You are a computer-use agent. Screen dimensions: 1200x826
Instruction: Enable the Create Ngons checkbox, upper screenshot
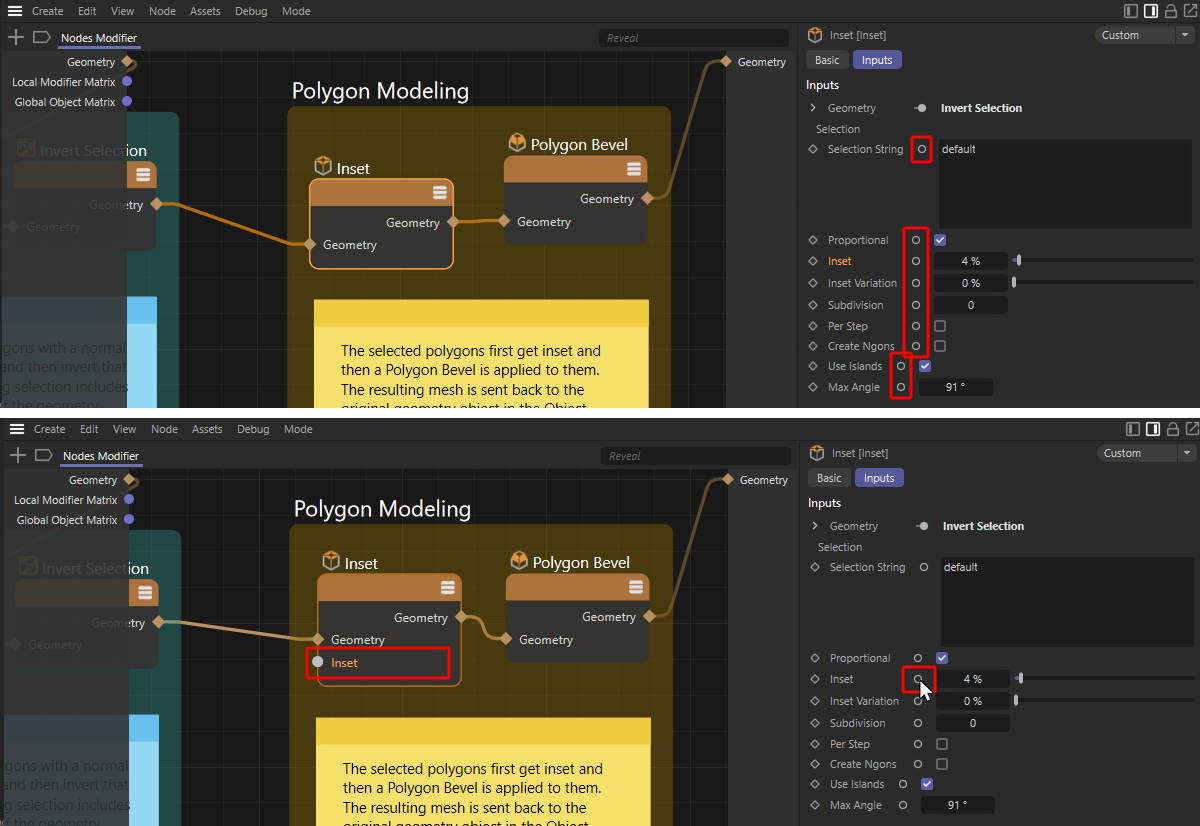(x=940, y=346)
